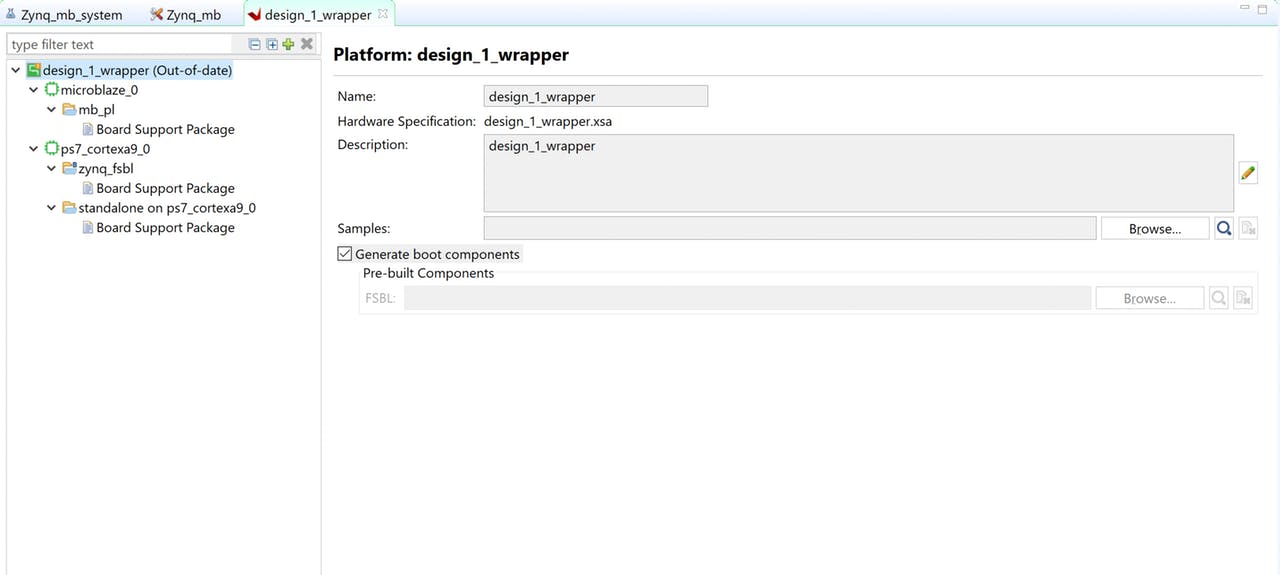Click the pencil edit description icon

(x=1247, y=173)
